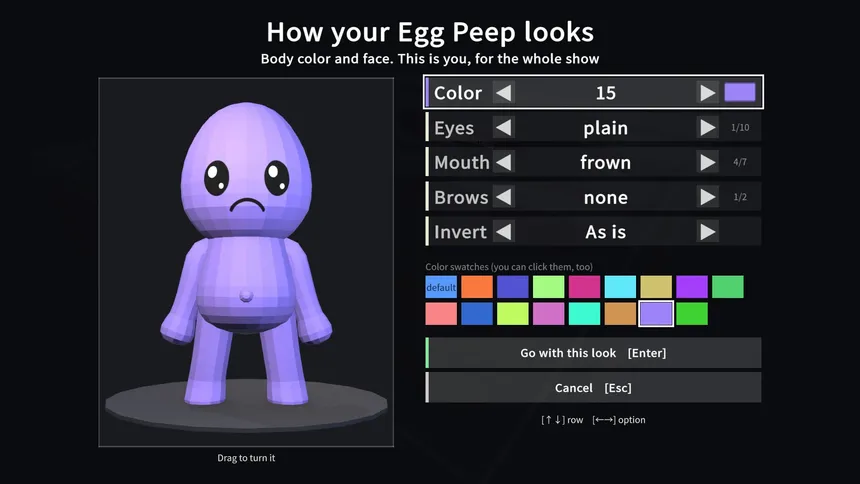This screenshot has height=484, width=860.
Task: Click the 4/7 Mouth counter
Action: click(740, 162)
